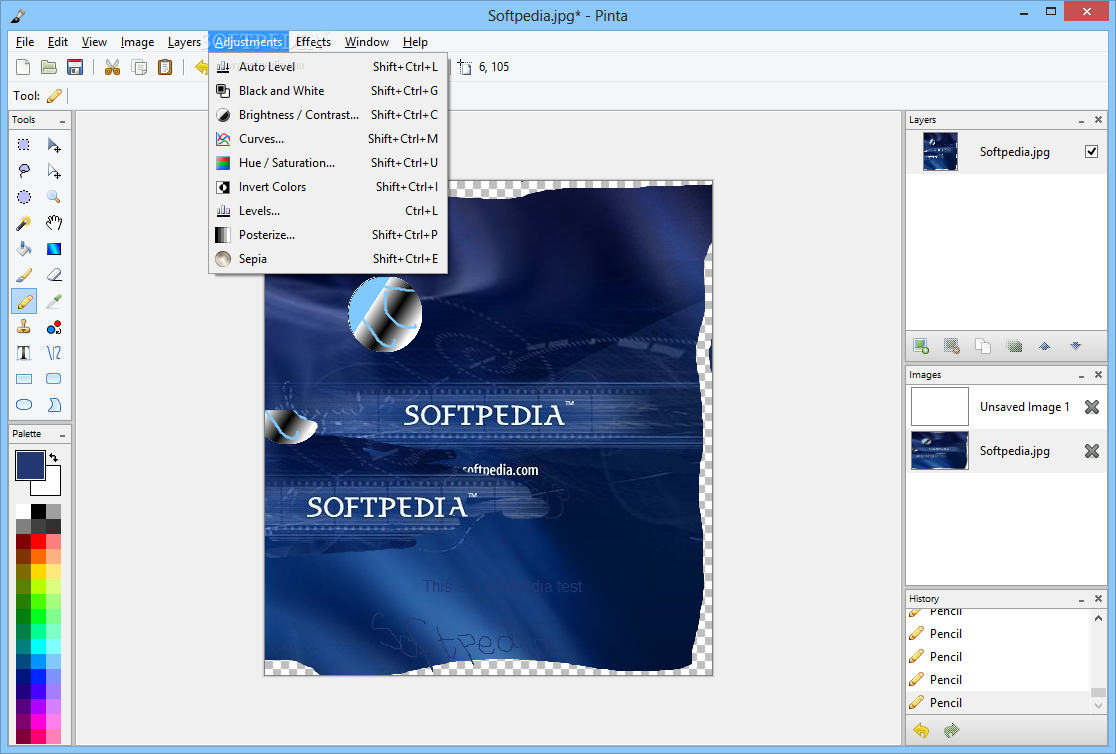Select the Freeform Shape tool

(x=53, y=404)
